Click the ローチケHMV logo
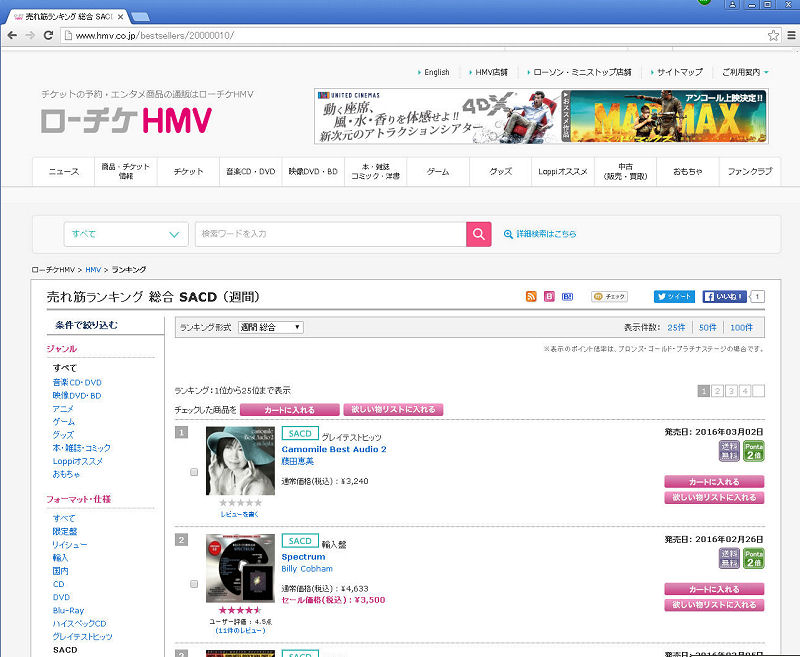The width and height of the screenshot is (800, 657). click(126, 120)
